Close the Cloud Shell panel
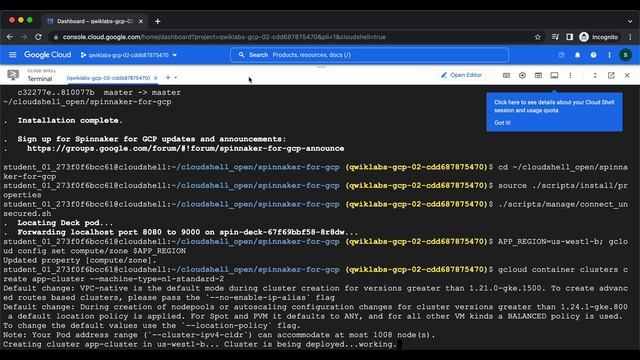Image resolution: width=640 pixels, height=360 pixels. tap(627, 76)
